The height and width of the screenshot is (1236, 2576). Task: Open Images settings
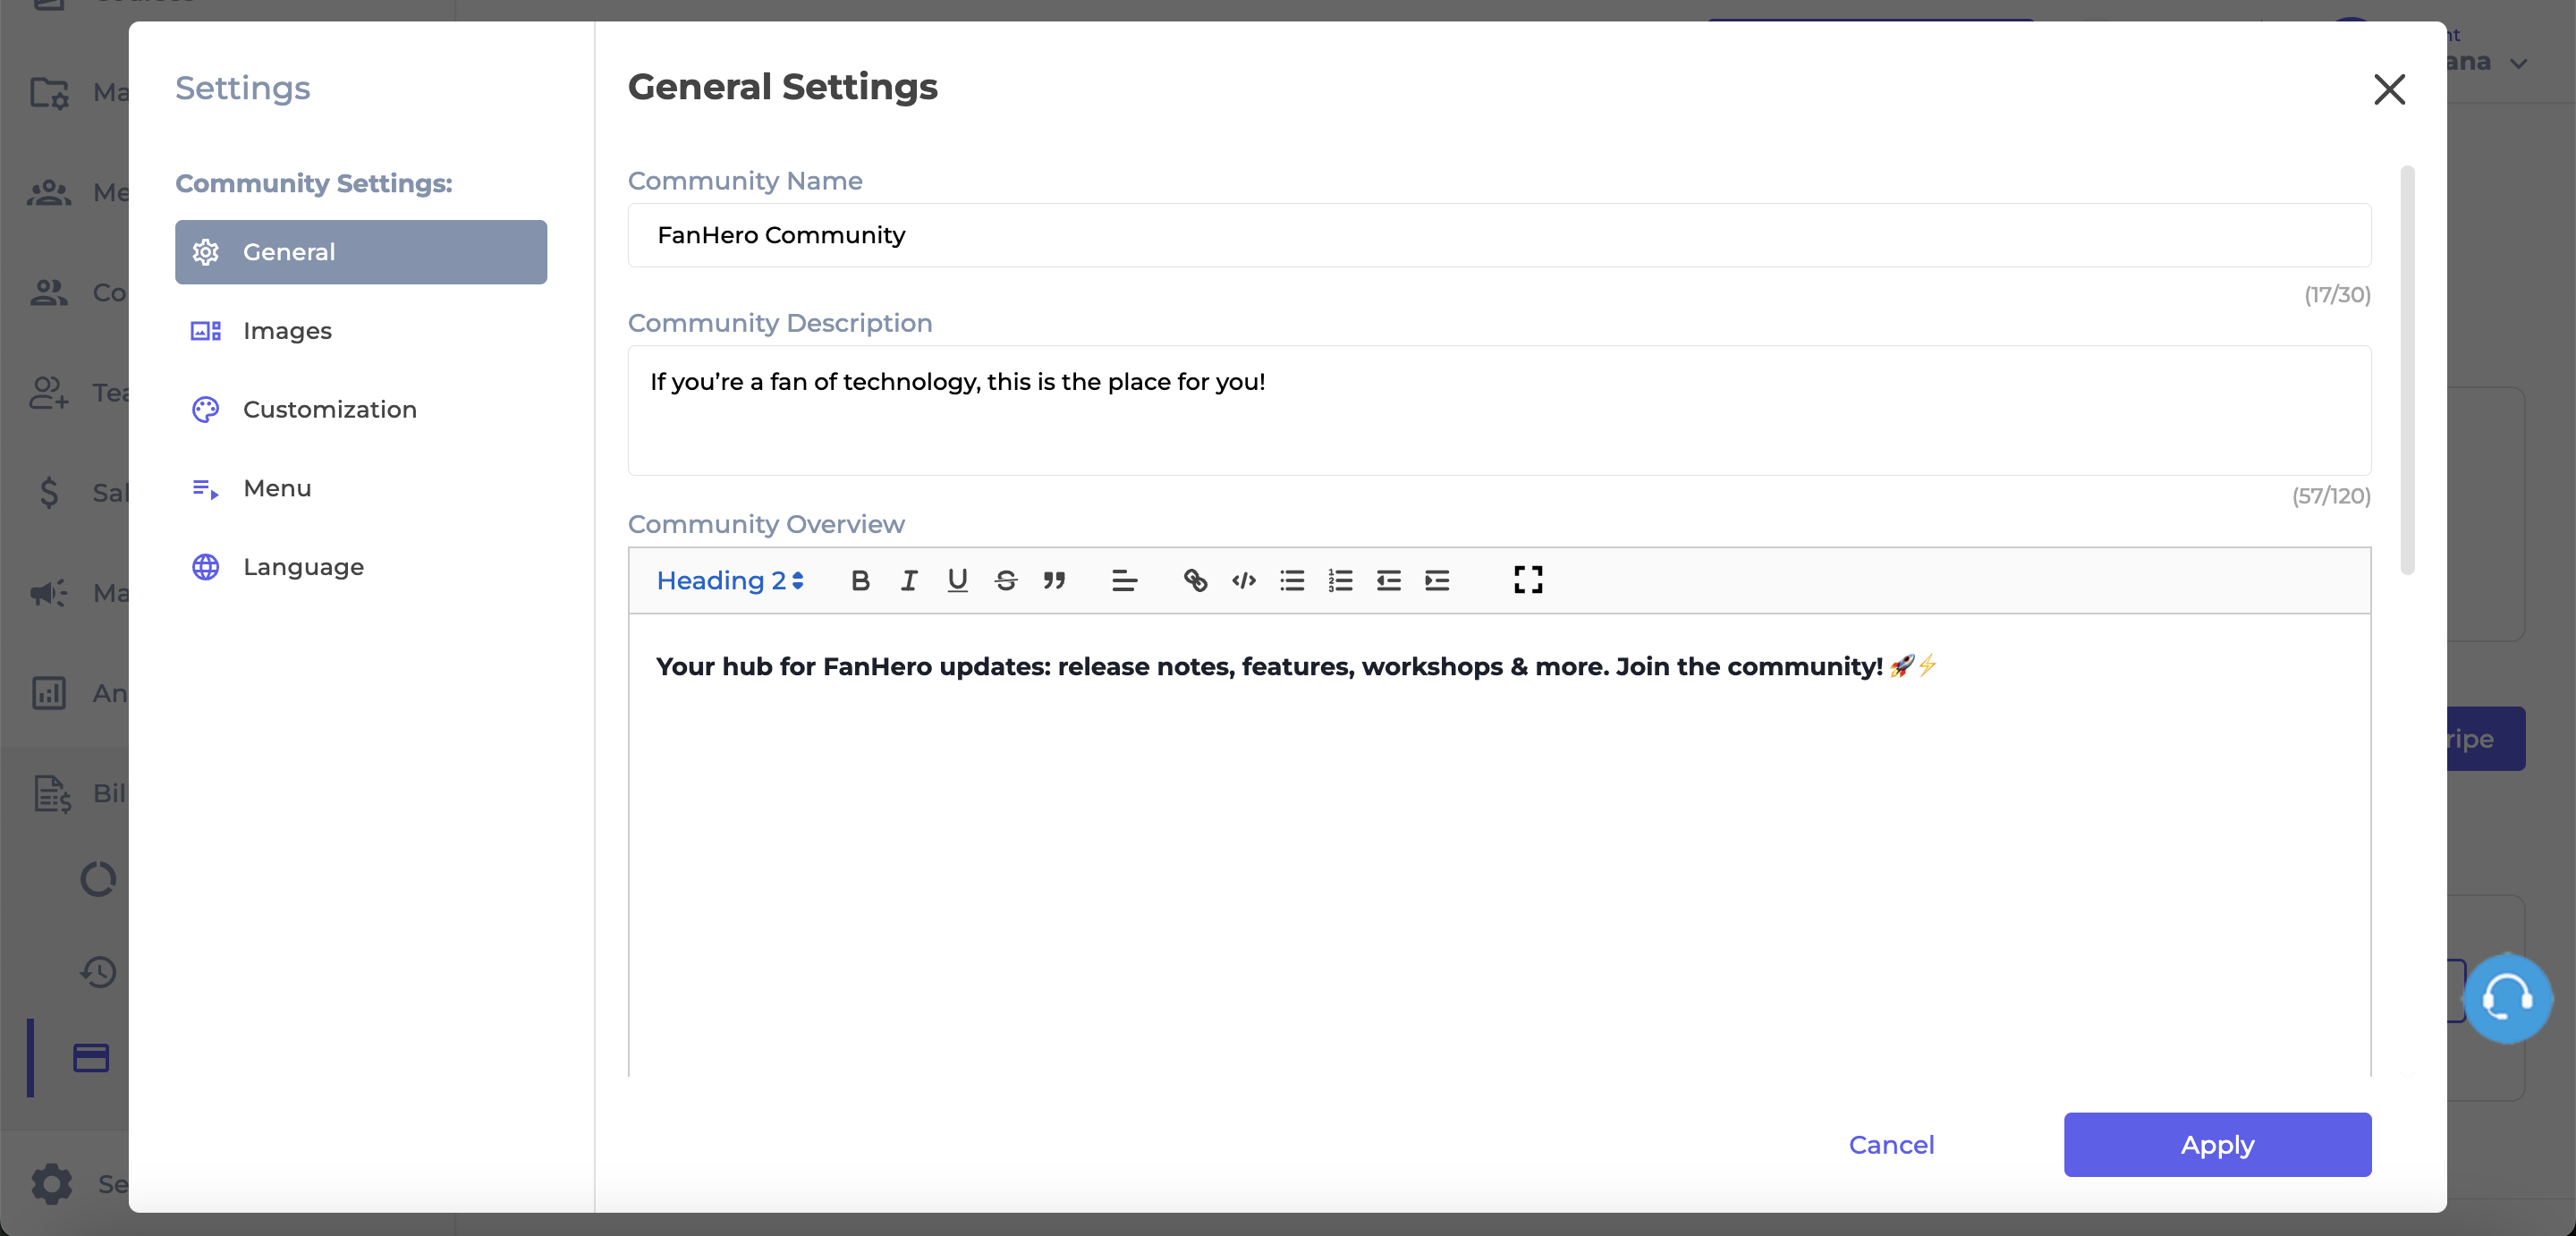point(361,331)
